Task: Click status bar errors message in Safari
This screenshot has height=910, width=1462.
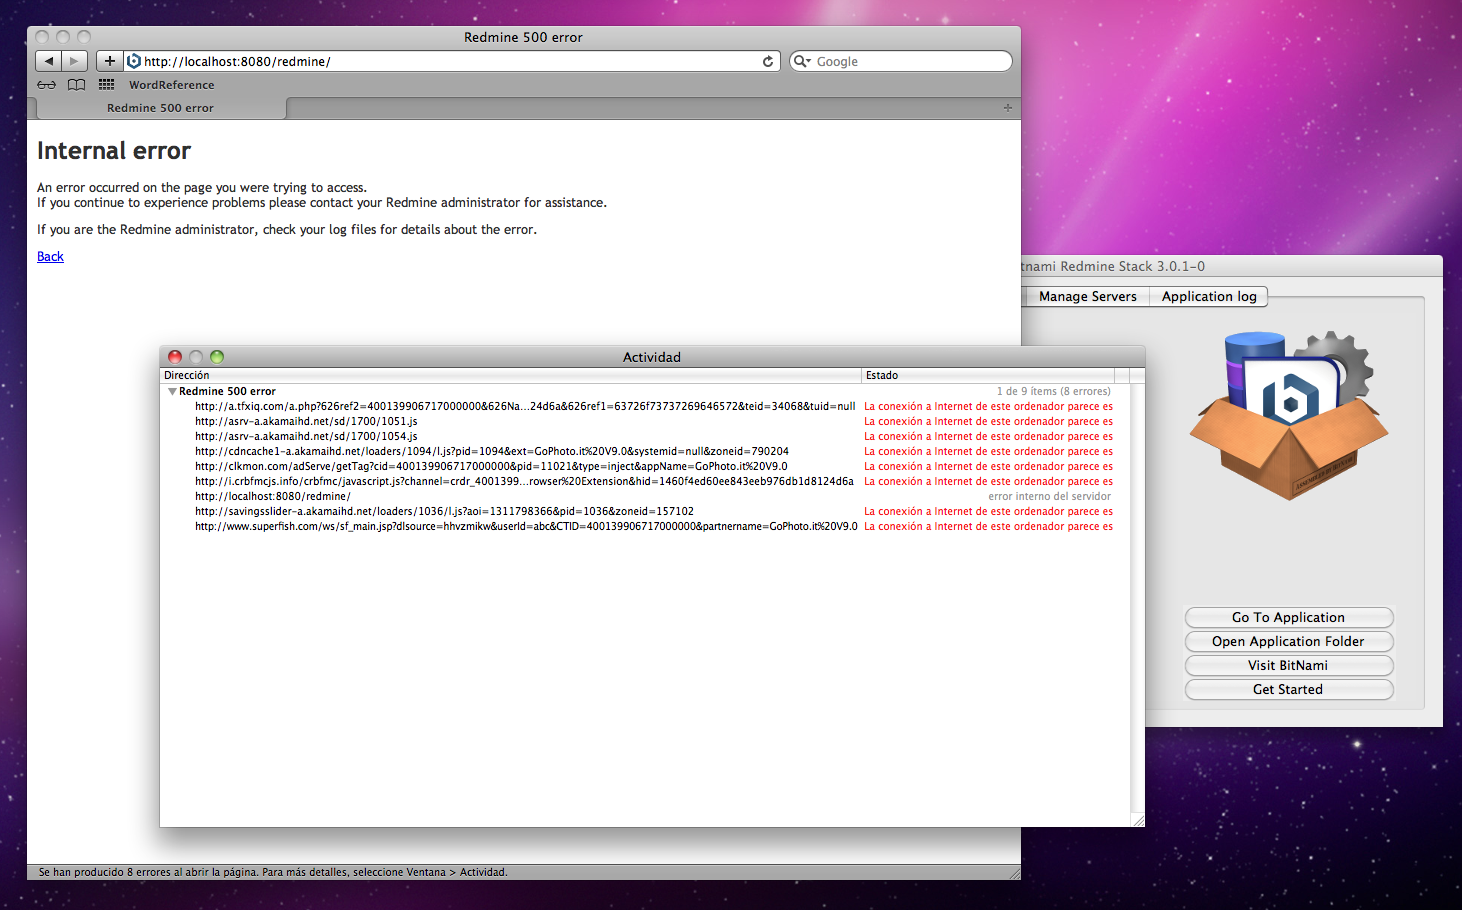Action: (273, 872)
